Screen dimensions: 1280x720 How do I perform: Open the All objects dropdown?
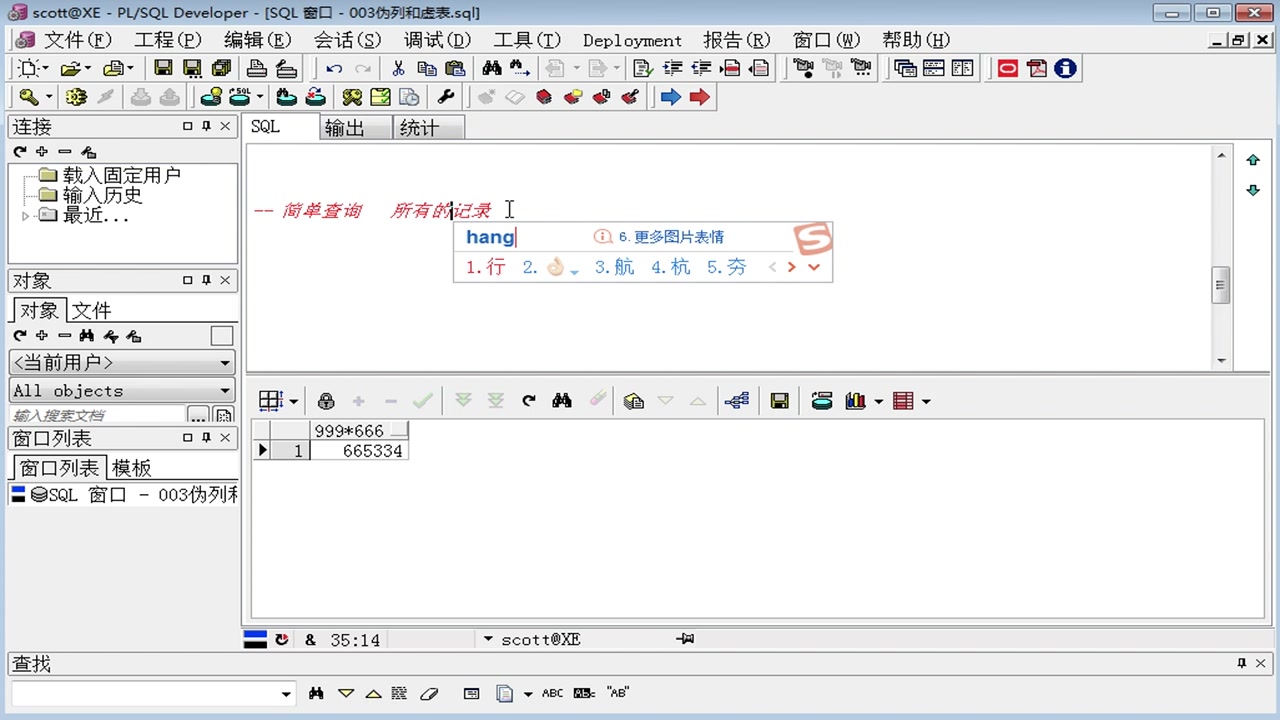click(225, 391)
